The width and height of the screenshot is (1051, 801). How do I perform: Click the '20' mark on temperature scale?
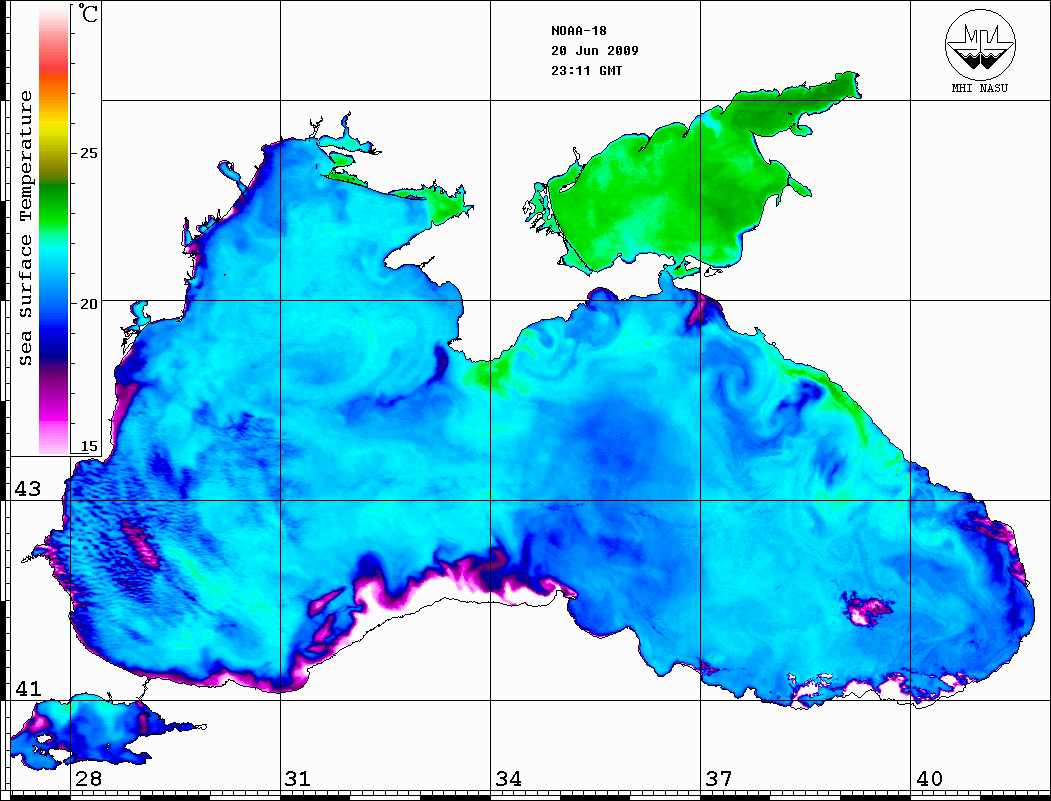tap(88, 304)
